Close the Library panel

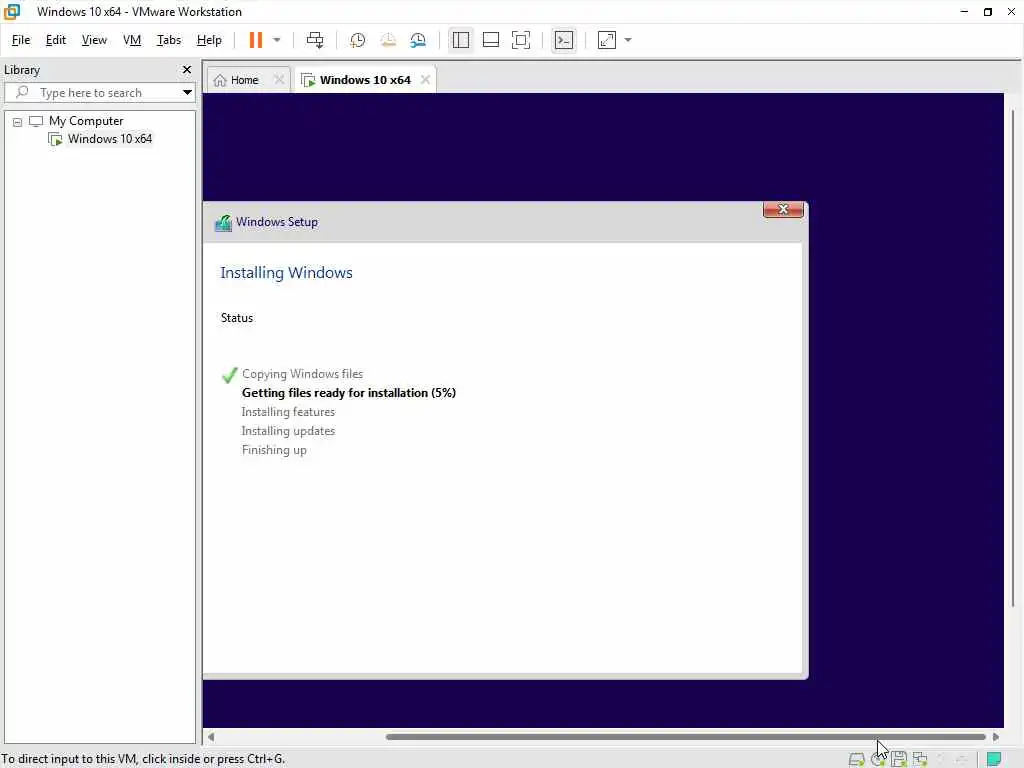click(x=187, y=69)
